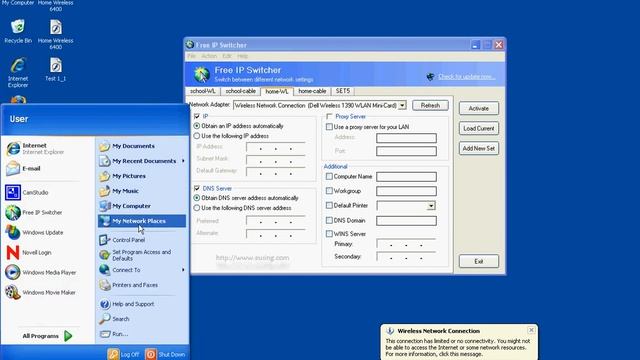Switch to the SET5 tab
The image size is (640, 360).
(x=342, y=91)
